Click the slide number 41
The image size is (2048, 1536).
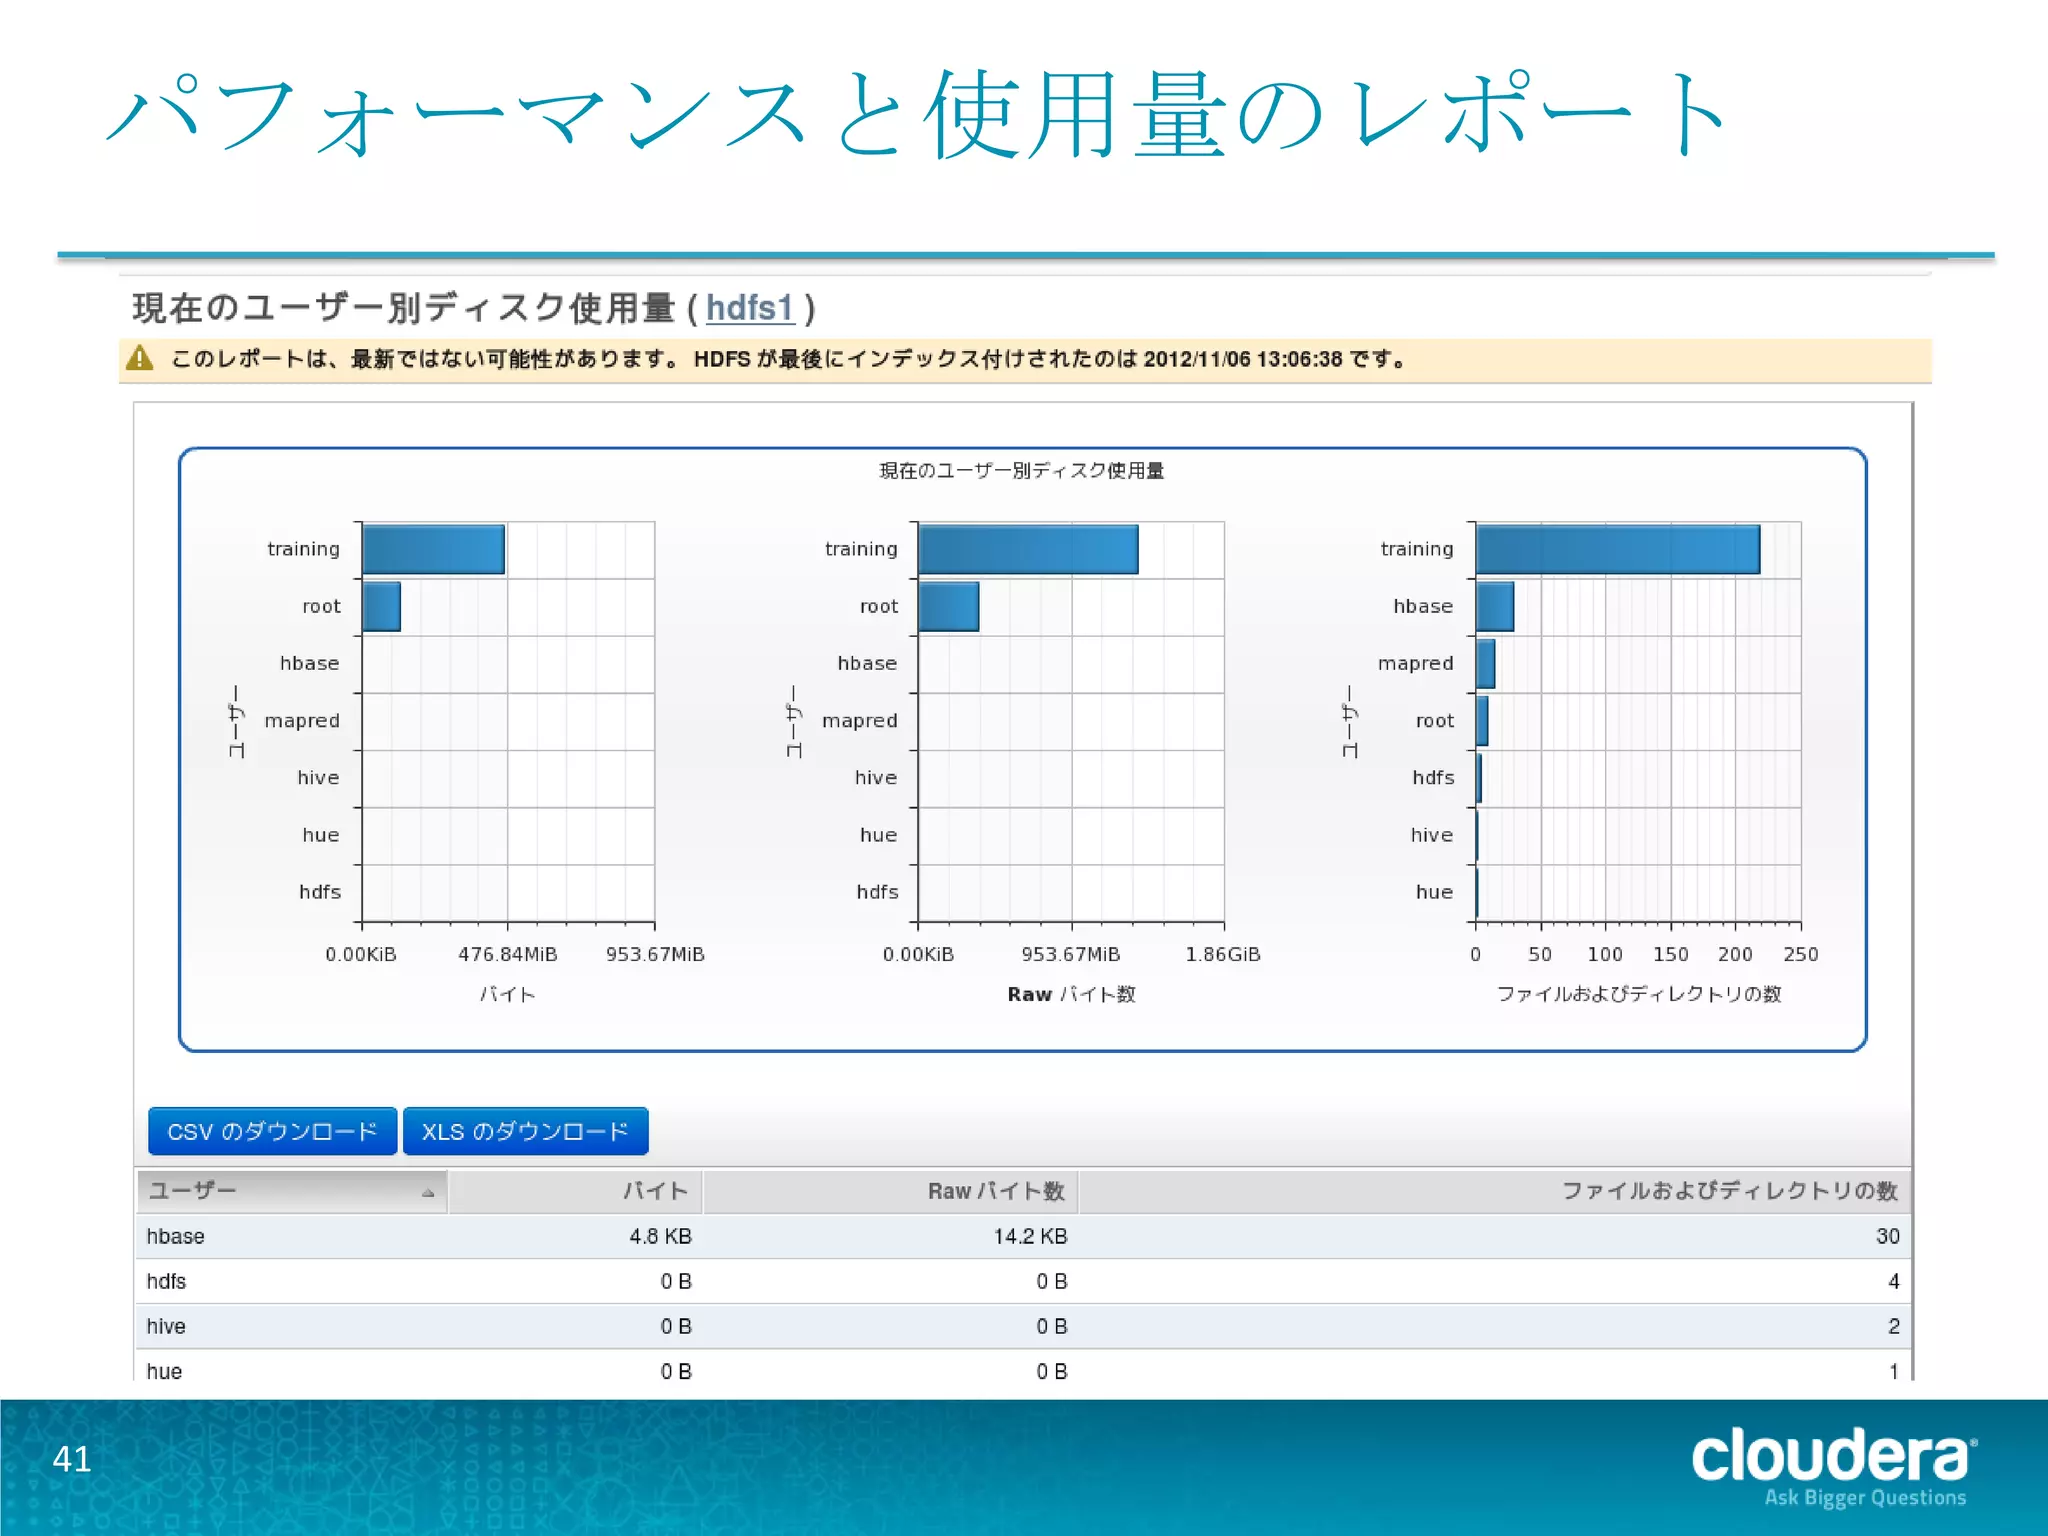(x=72, y=1459)
